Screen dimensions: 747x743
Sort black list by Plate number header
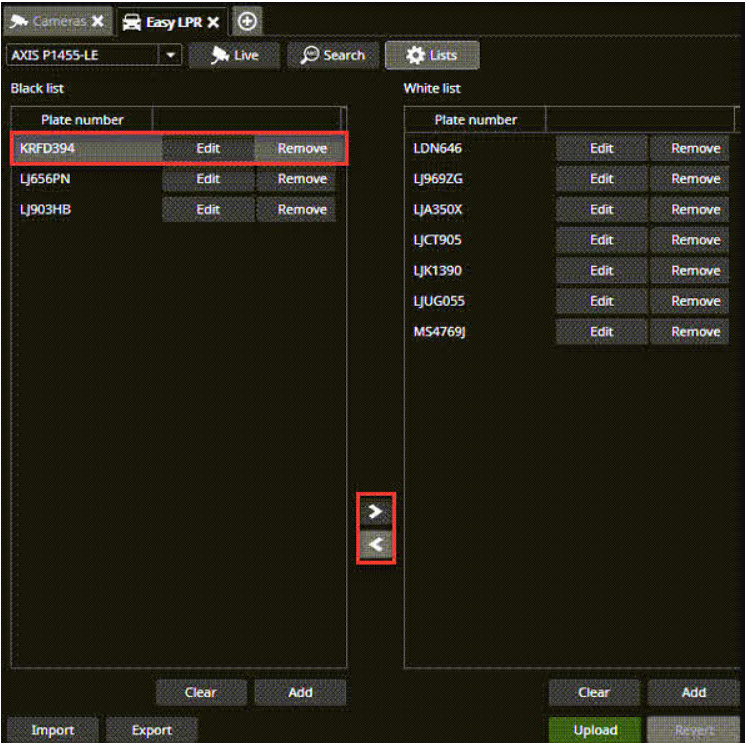(82, 120)
